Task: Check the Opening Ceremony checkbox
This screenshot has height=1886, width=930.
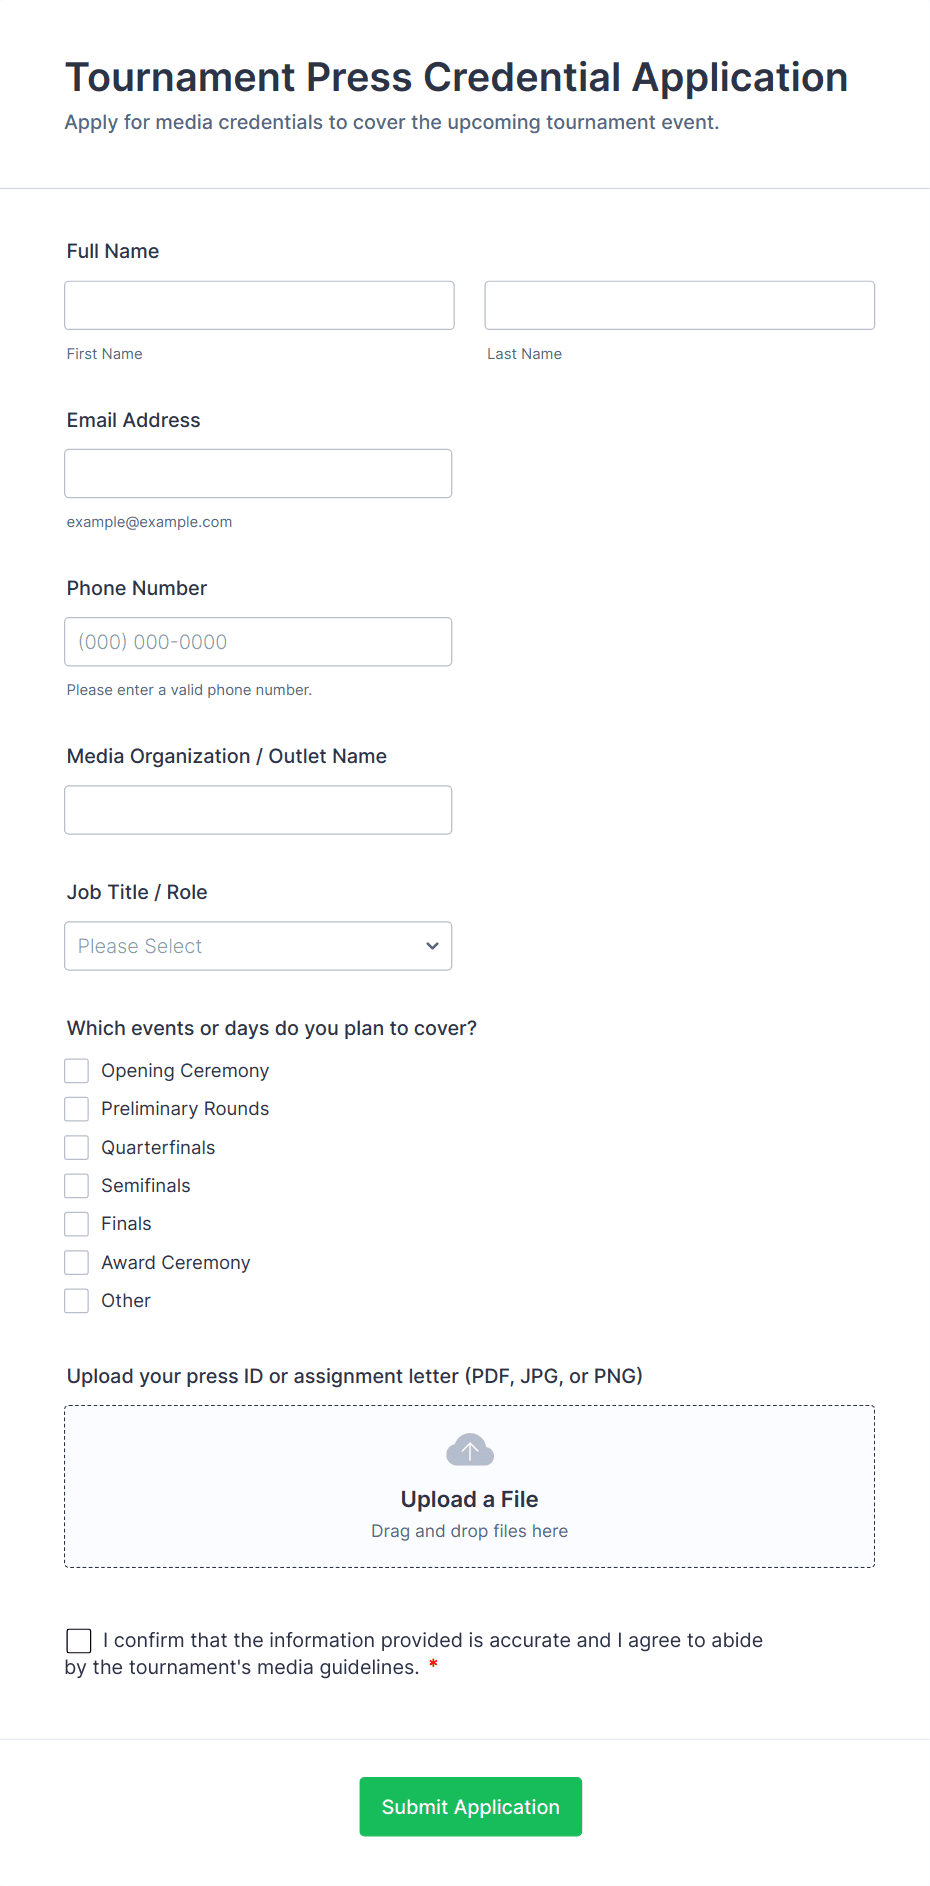Action: pyautogui.click(x=77, y=1071)
